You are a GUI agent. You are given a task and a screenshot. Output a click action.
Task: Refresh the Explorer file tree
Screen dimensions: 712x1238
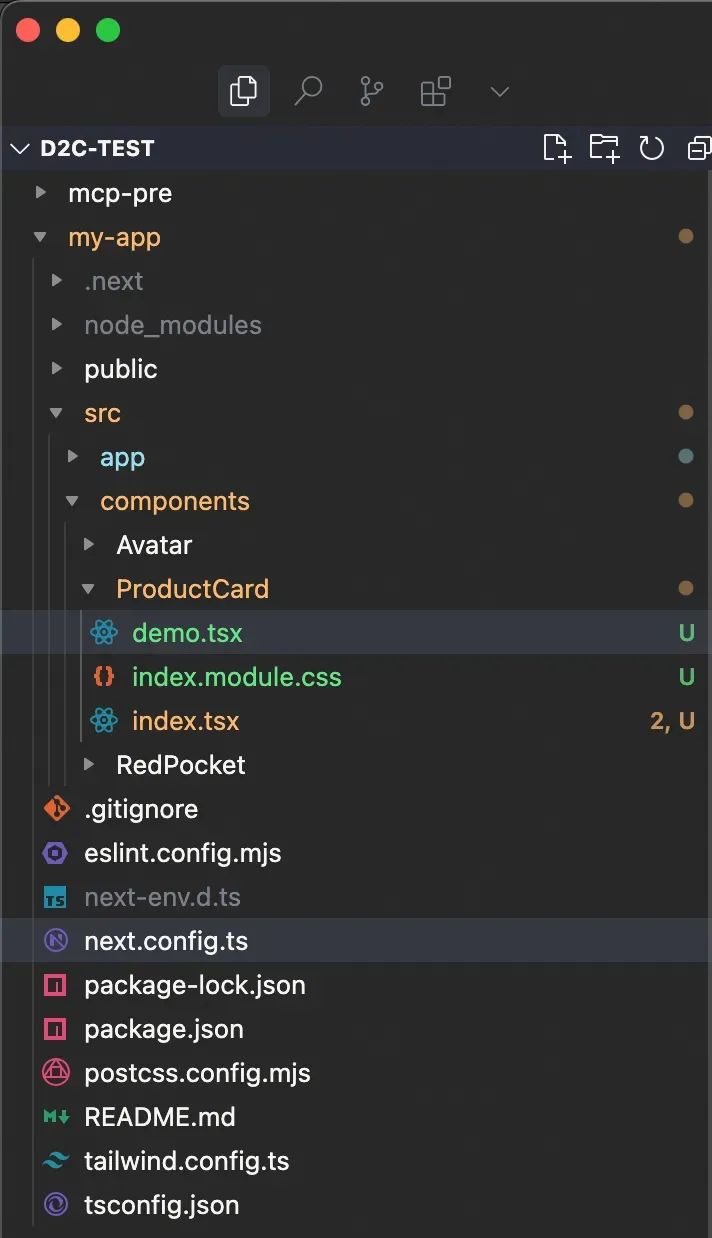click(652, 148)
